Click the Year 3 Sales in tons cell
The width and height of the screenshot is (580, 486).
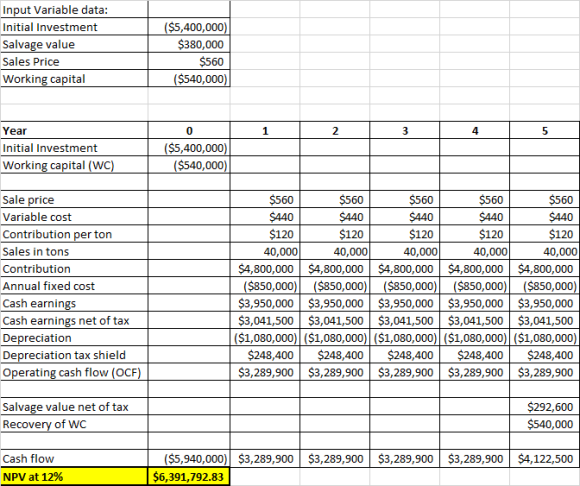pos(405,252)
